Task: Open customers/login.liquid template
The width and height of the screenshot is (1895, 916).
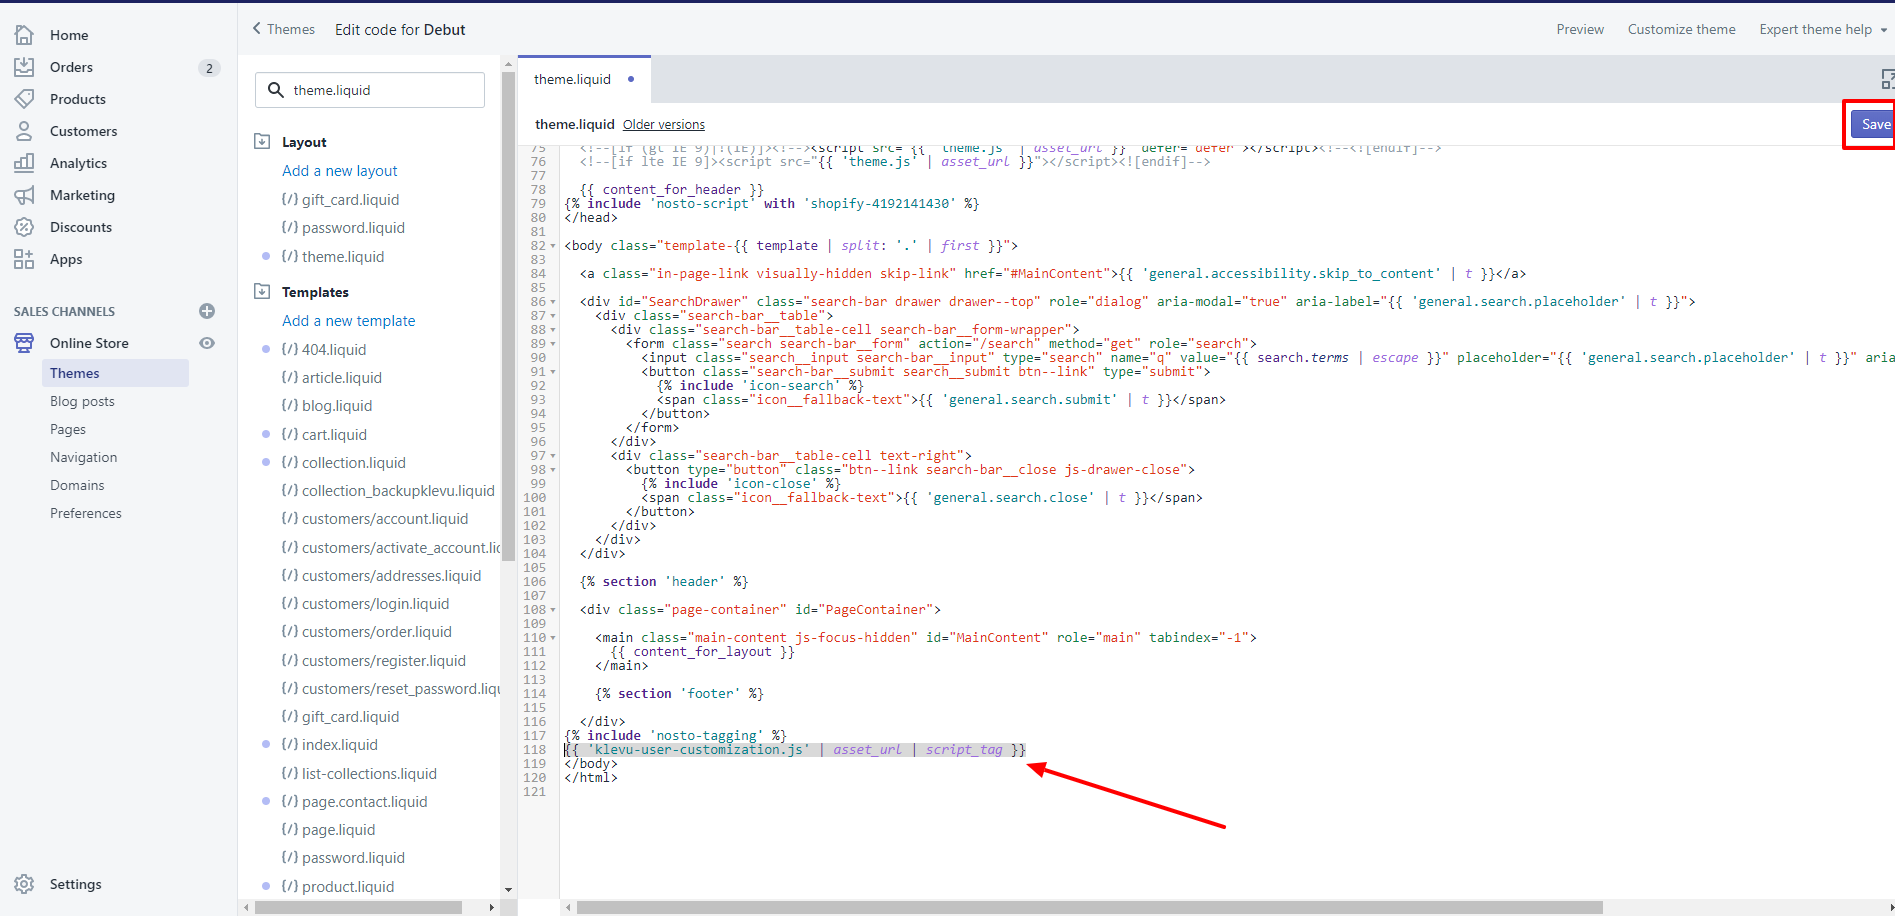Action: [376, 604]
